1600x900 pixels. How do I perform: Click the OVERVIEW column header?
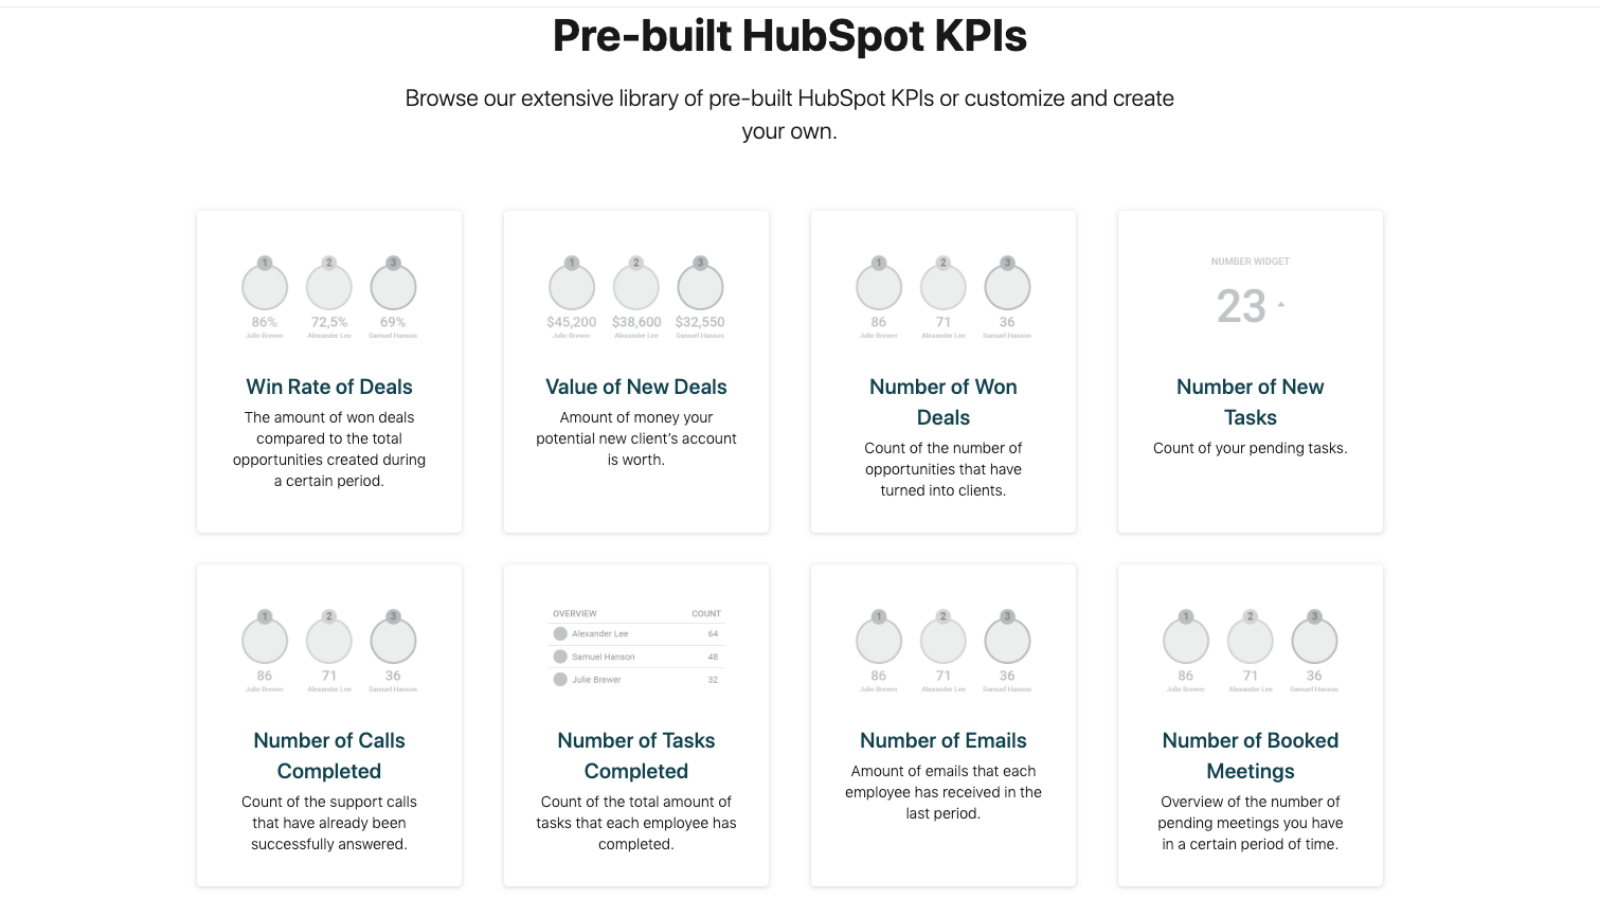pos(575,613)
